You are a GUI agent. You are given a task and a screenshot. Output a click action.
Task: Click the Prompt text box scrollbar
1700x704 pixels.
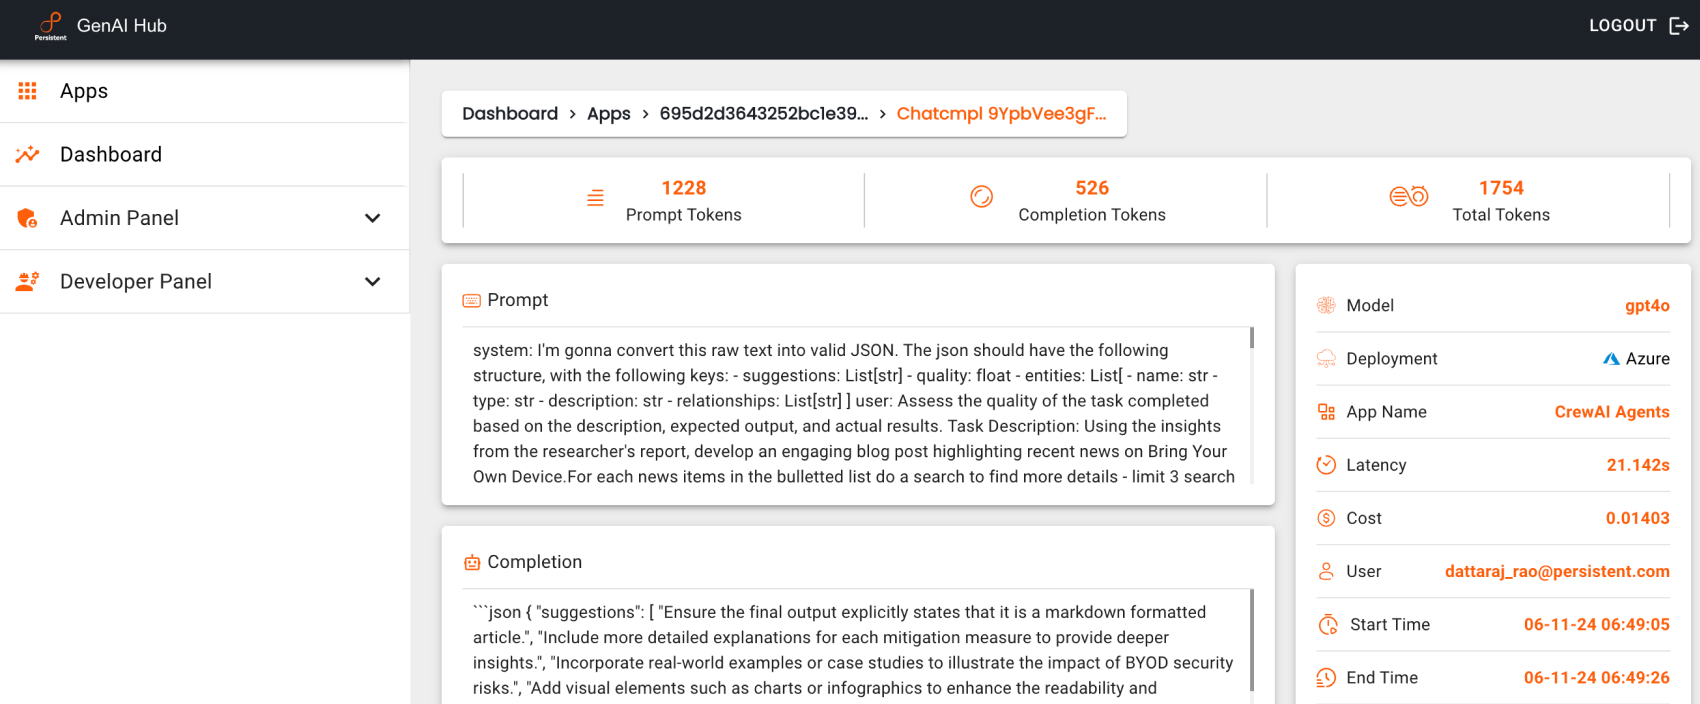click(1251, 337)
